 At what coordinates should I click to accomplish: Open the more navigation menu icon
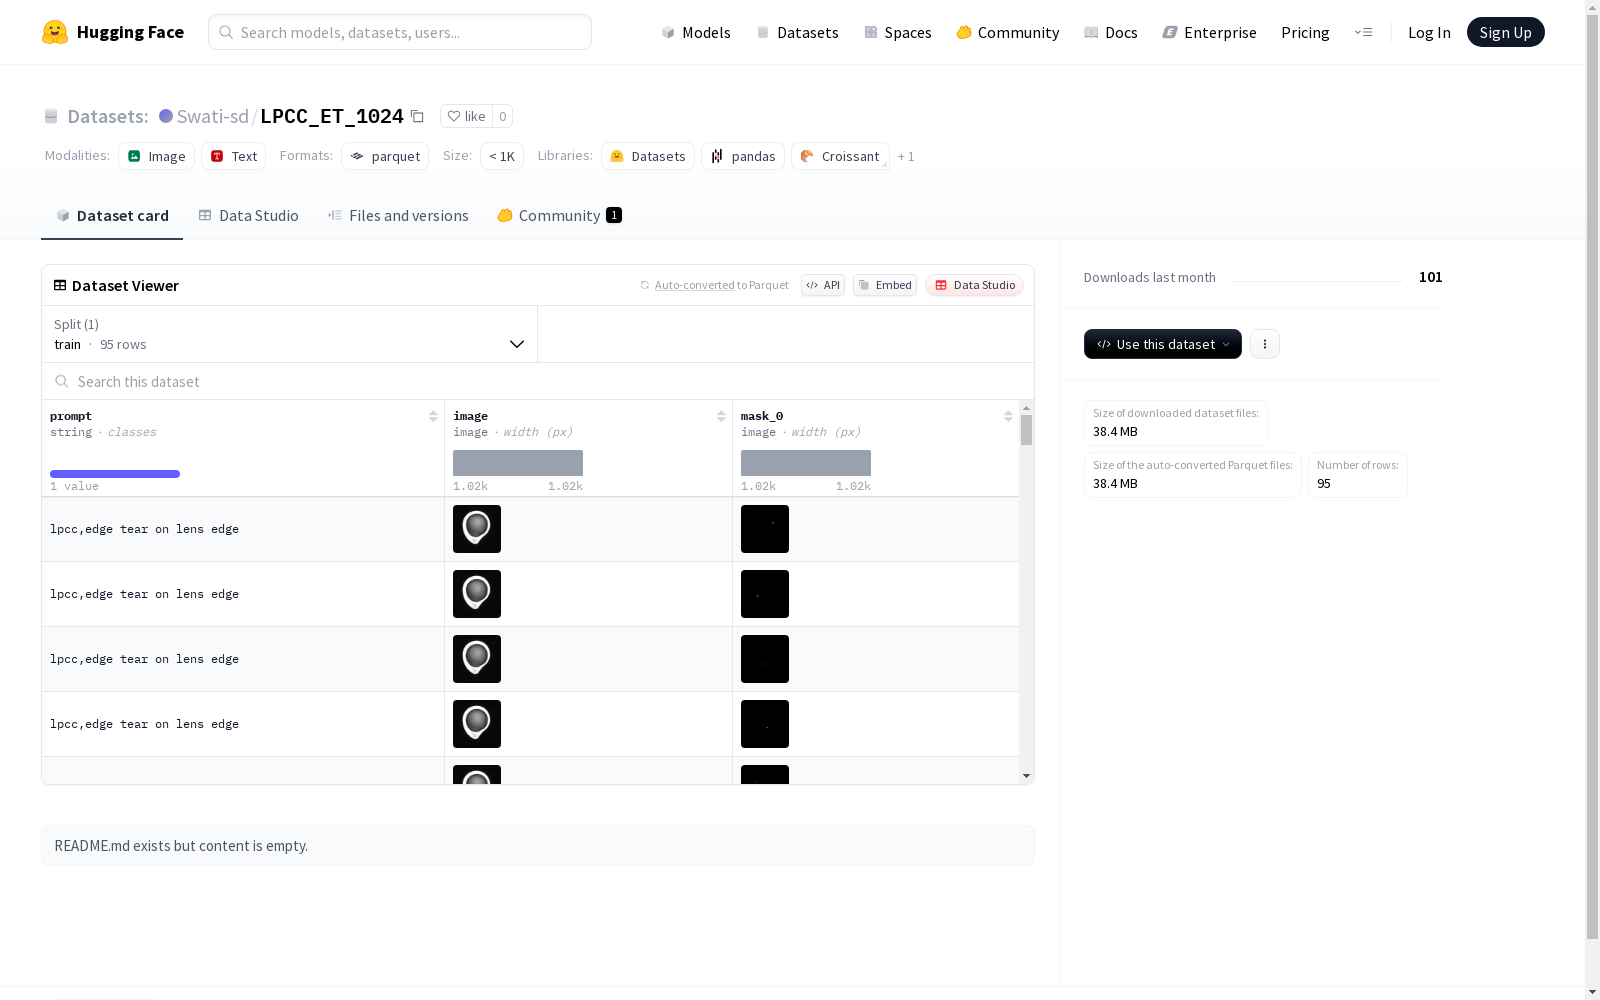pyautogui.click(x=1363, y=32)
